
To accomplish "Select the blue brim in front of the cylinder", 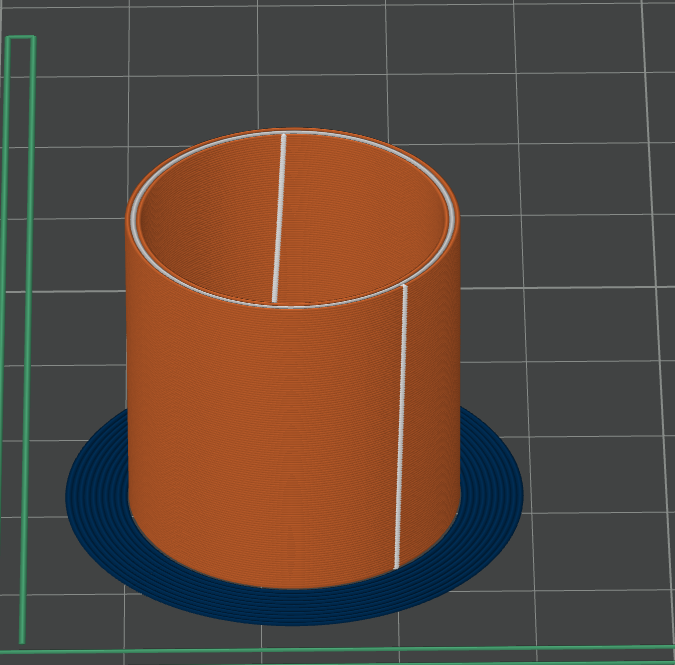I will point(290,604).
